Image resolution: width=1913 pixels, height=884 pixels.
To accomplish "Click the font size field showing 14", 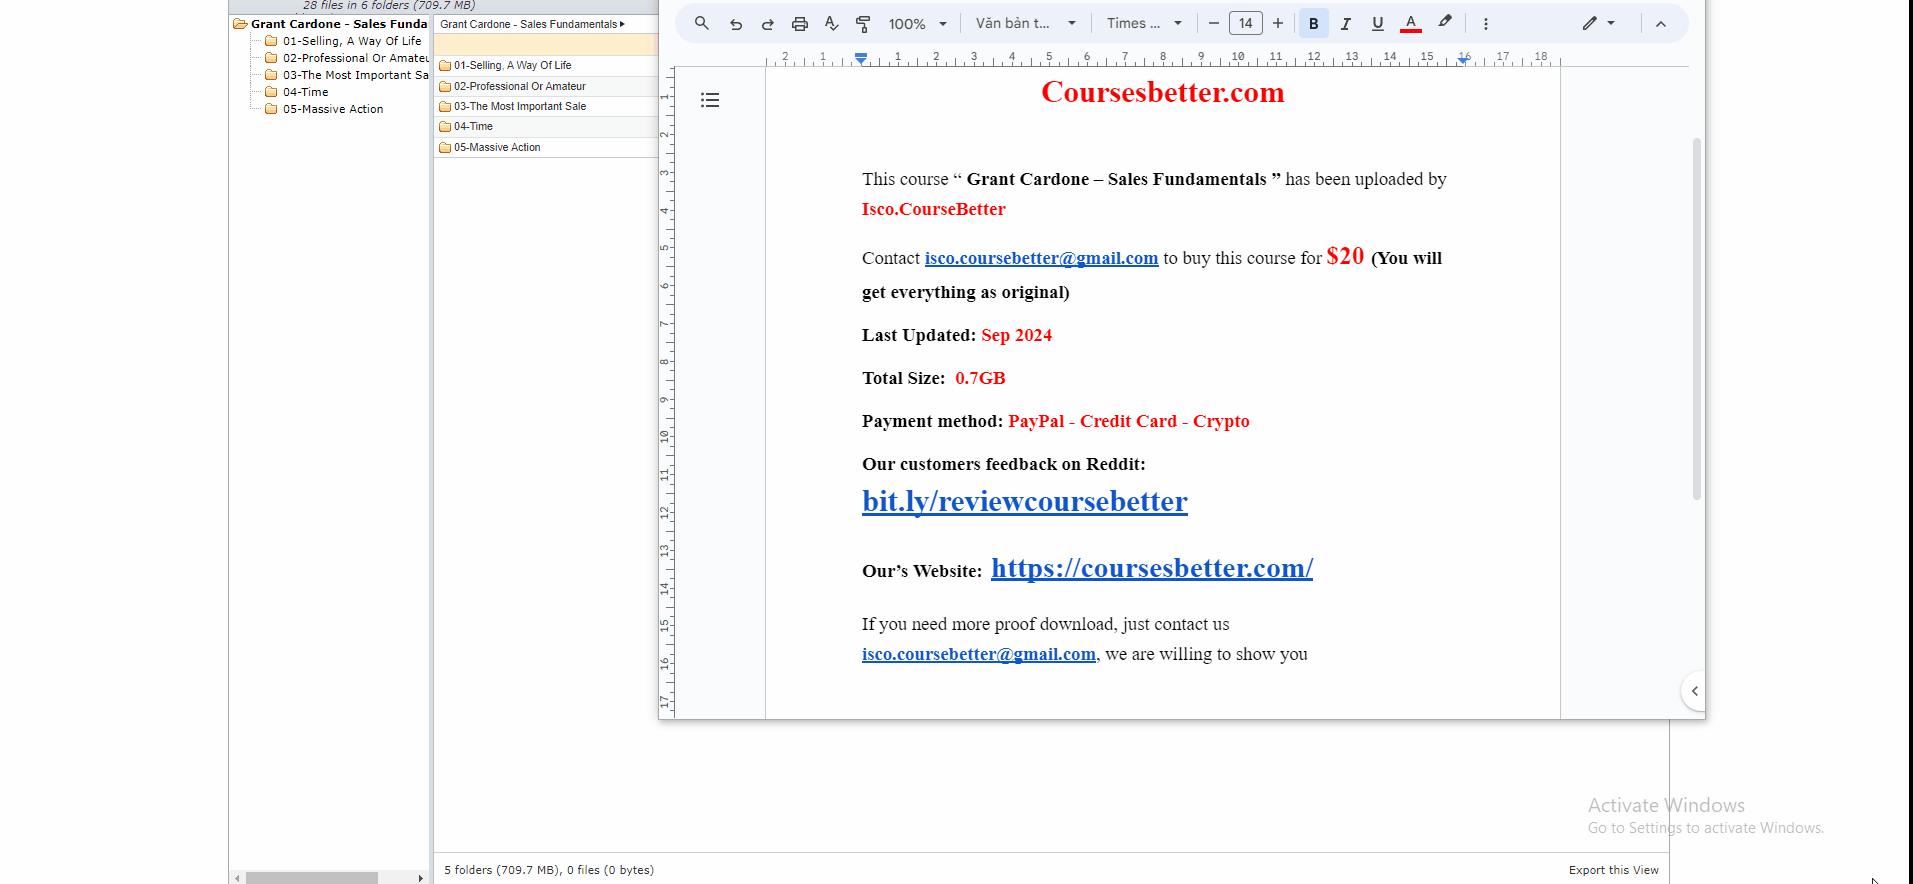I will [1246, 23].
